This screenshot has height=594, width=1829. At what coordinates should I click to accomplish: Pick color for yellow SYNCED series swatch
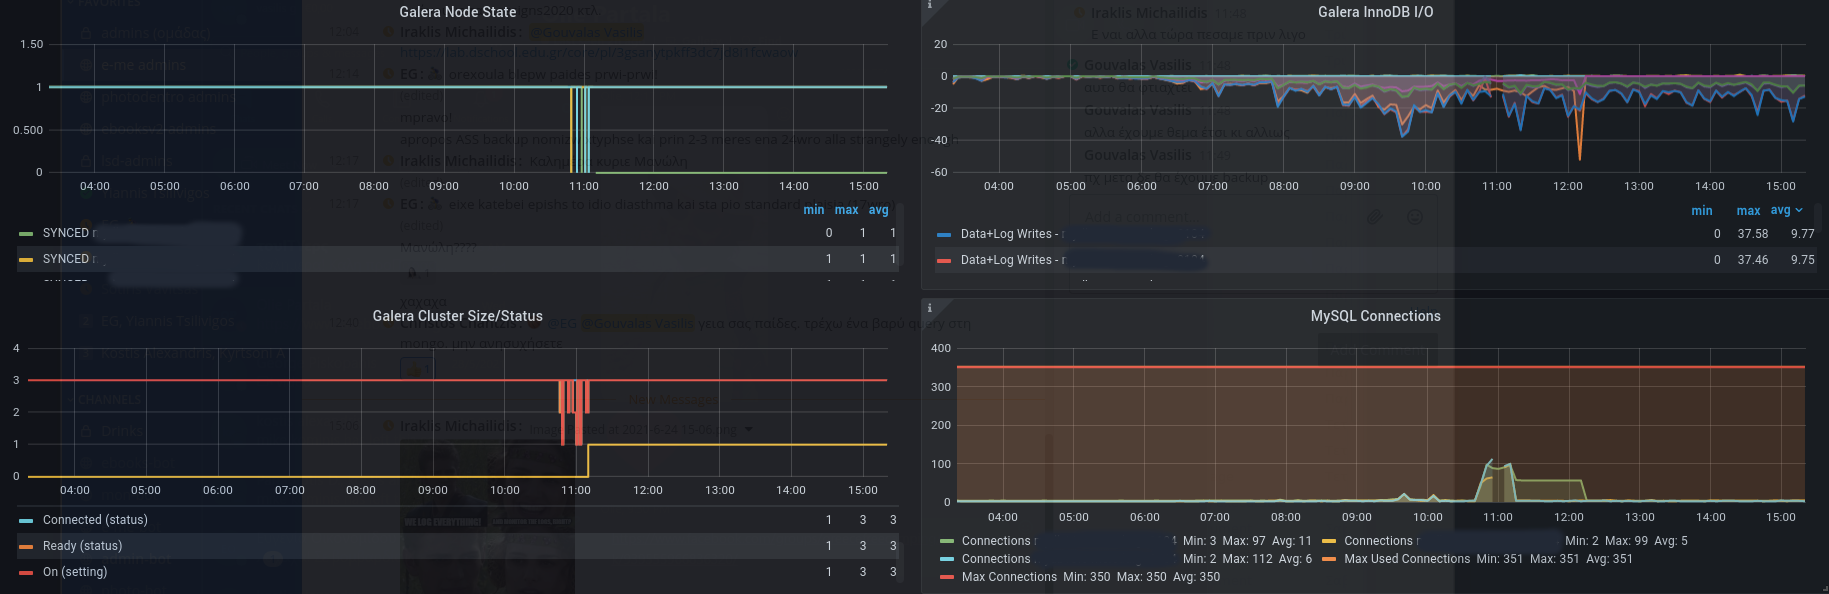tap(26, 260)
